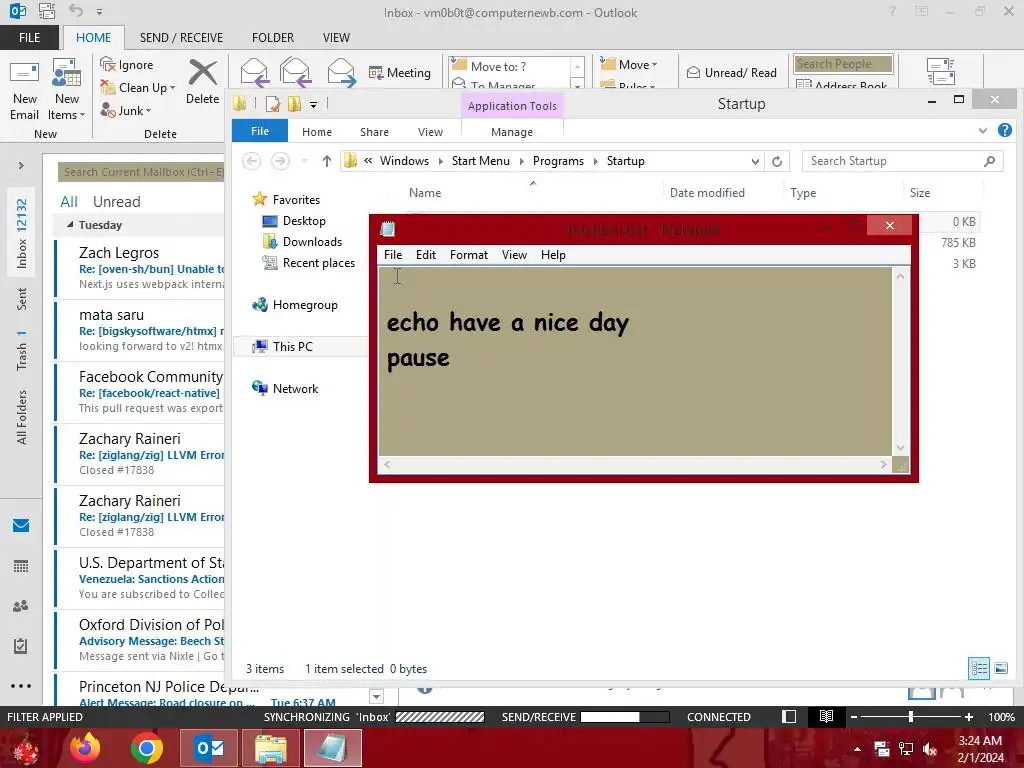Viewport: 1024px width, 768px height.
Task: Switch Explorer to large icons view
Action: point(1000,668)
